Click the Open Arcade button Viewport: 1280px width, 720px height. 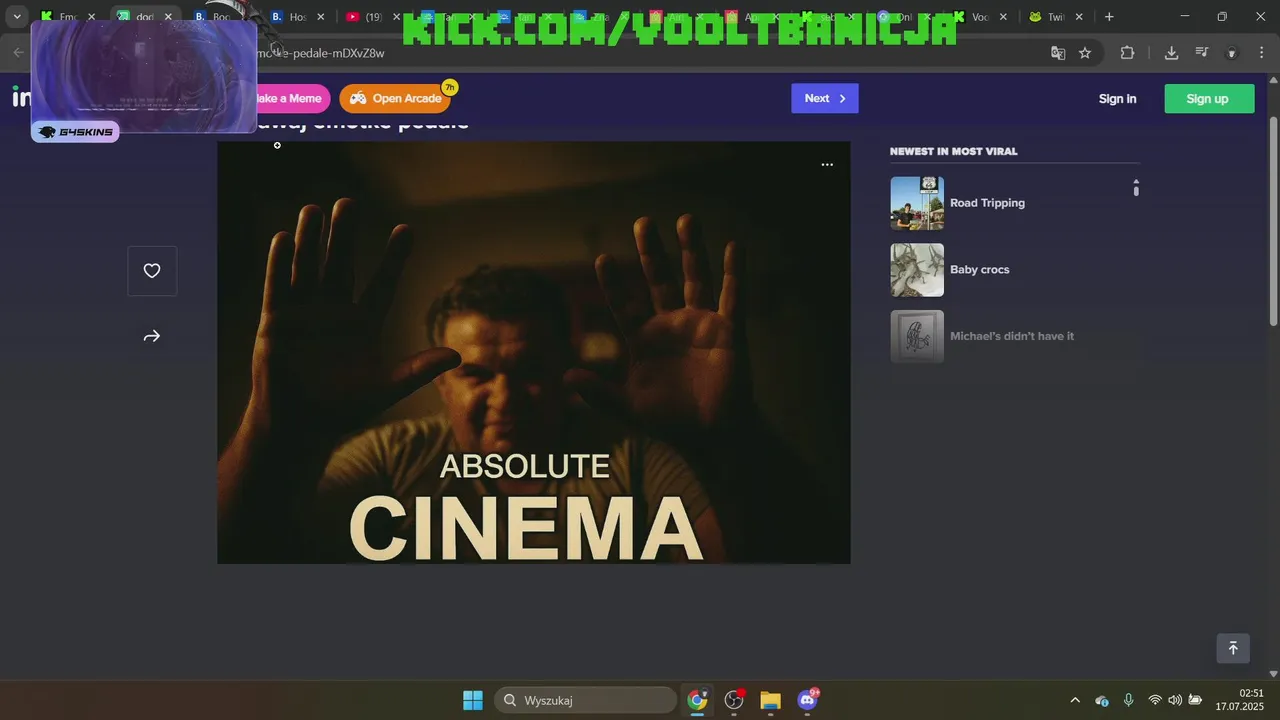tap(396, 98)
